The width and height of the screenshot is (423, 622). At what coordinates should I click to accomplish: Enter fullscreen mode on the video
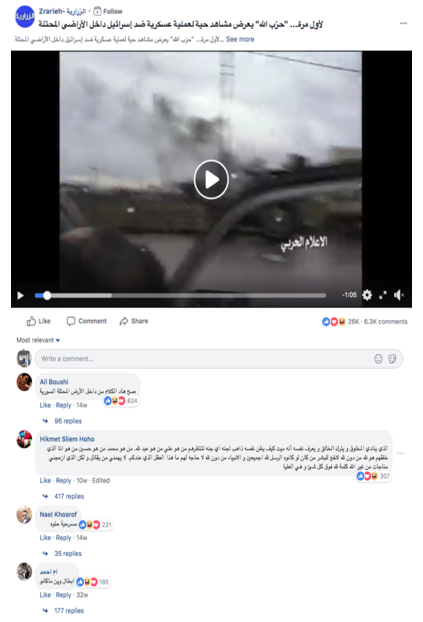[x=383, y=295]
